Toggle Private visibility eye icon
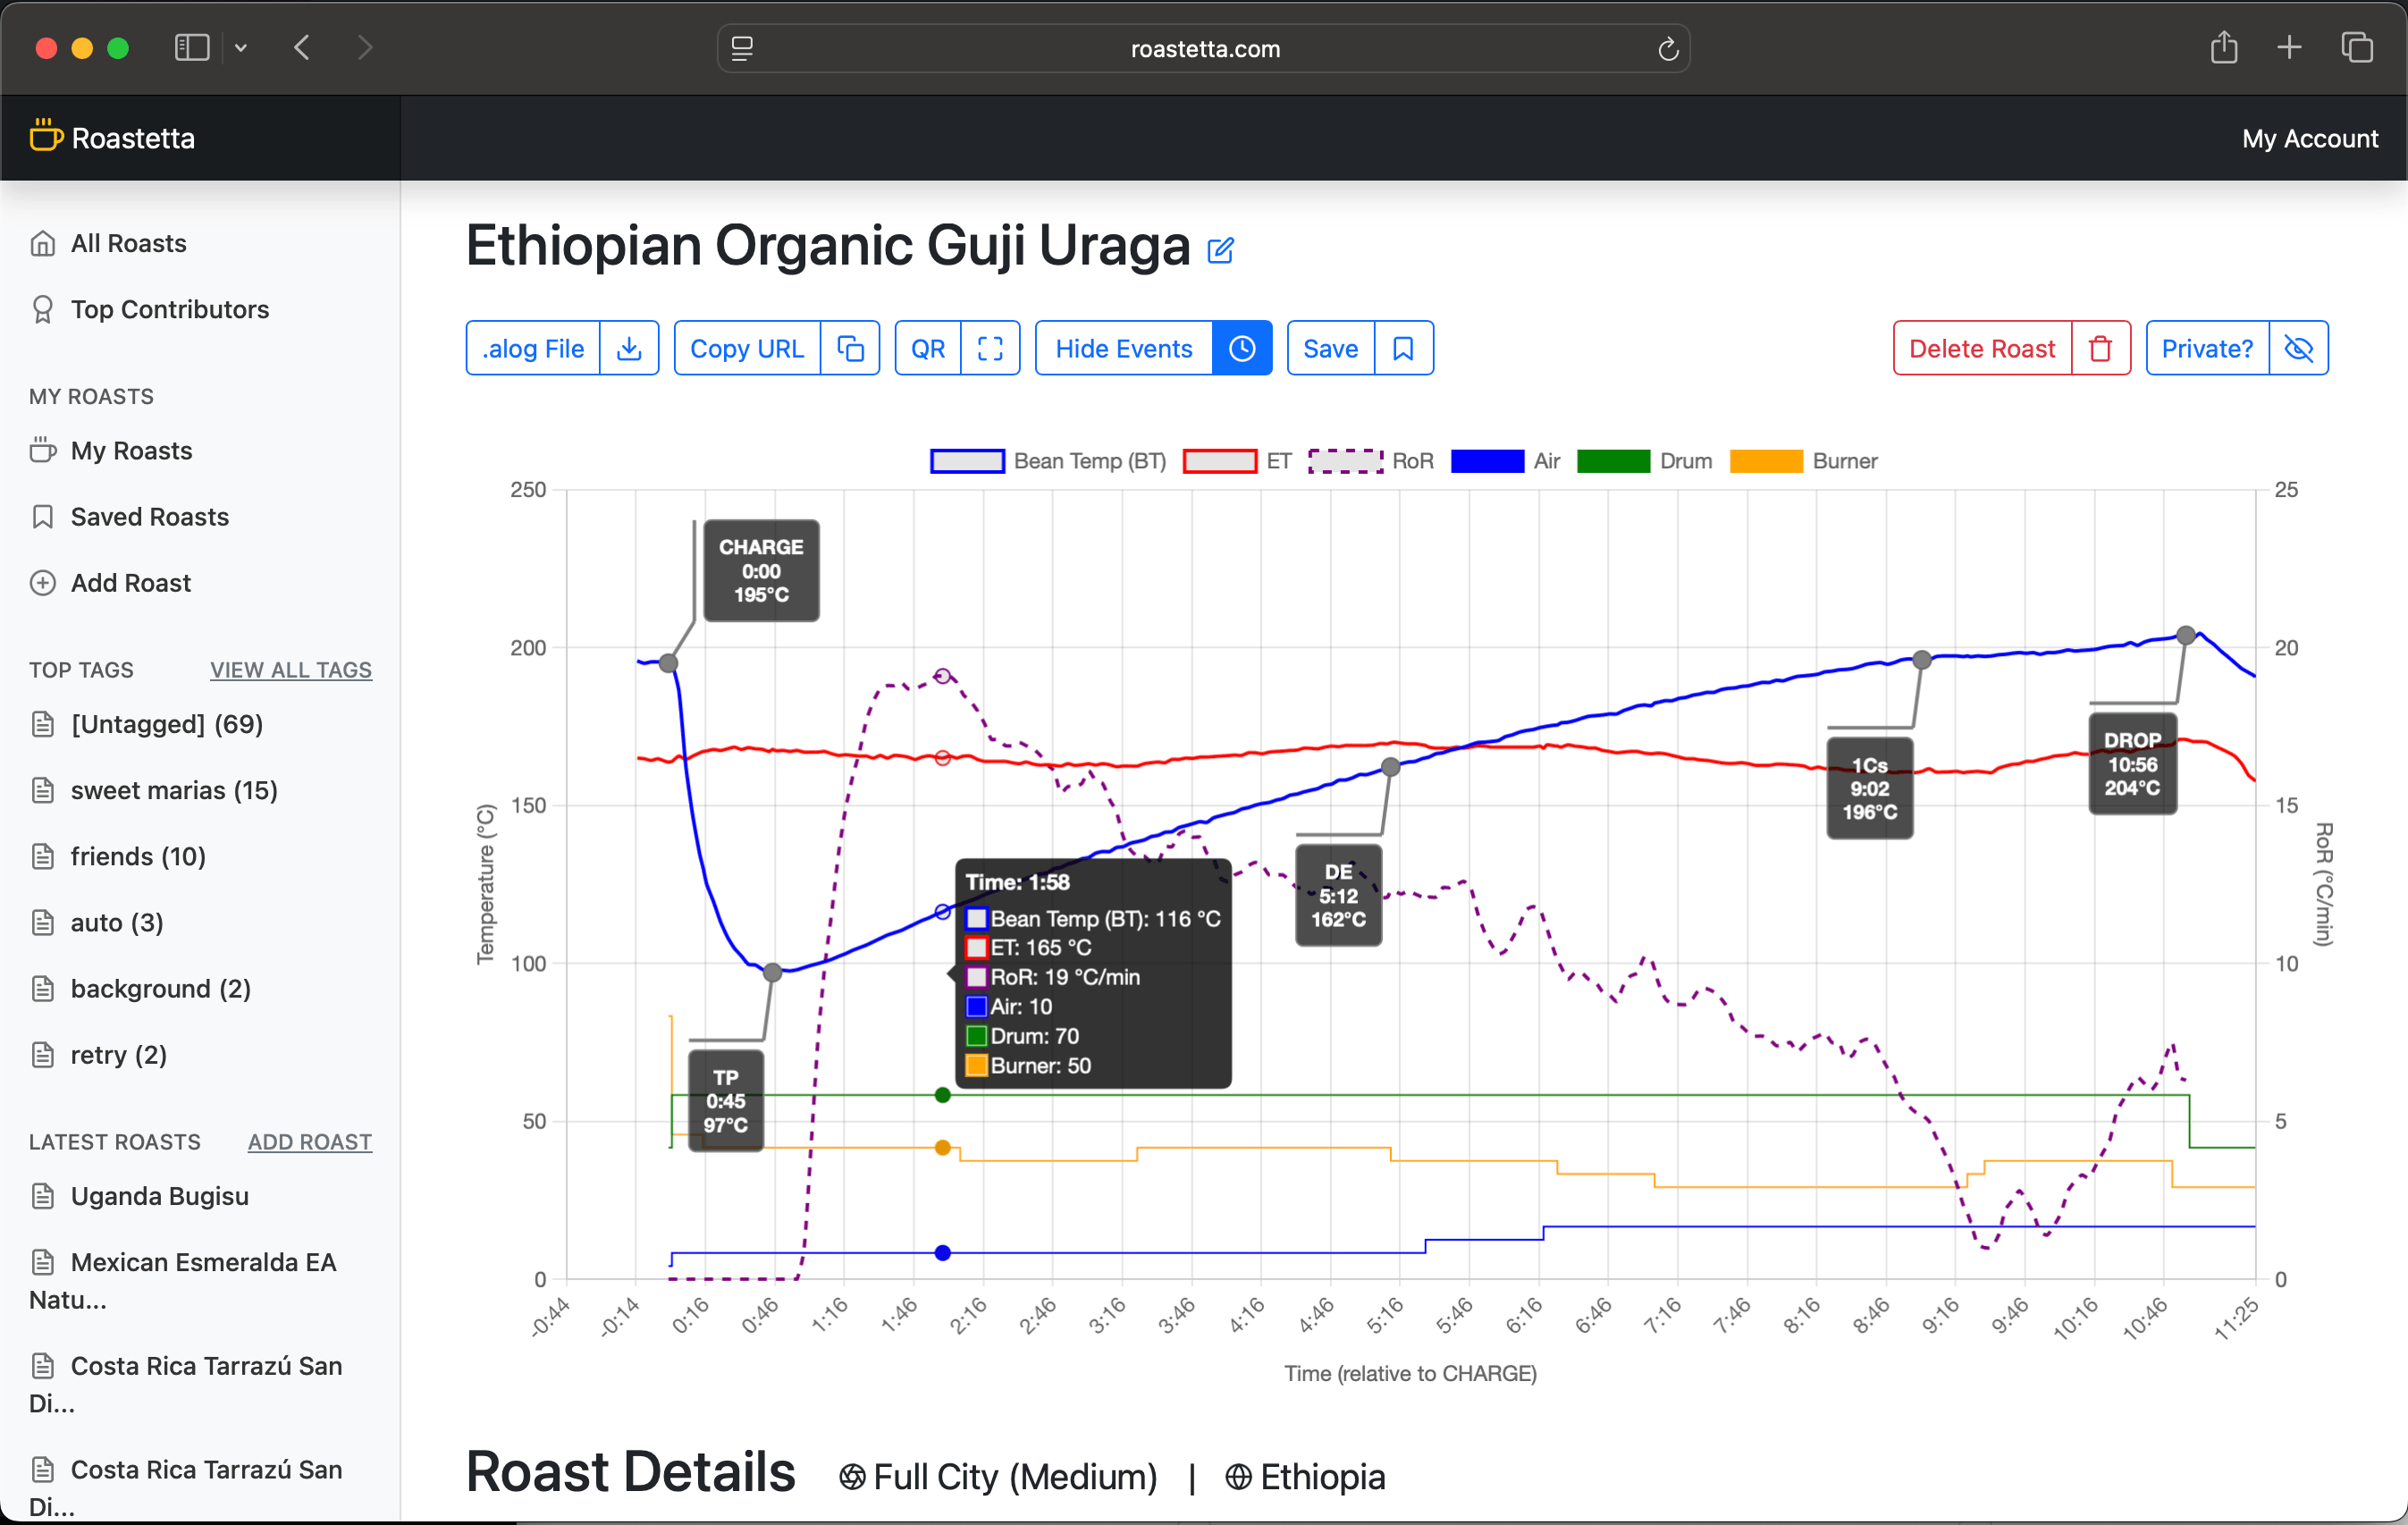2408x1525 pixels. click(2298, 349)
